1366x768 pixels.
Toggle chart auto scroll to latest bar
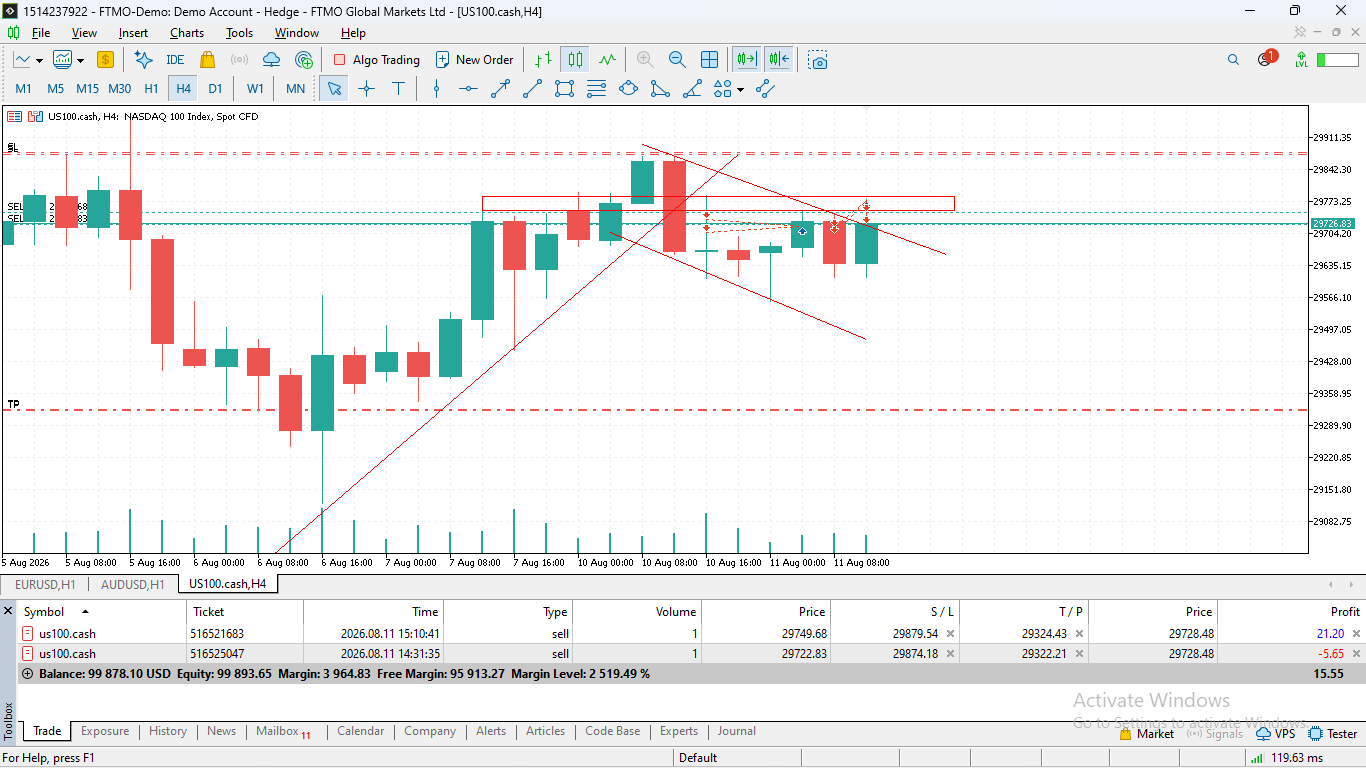(746, 59)
